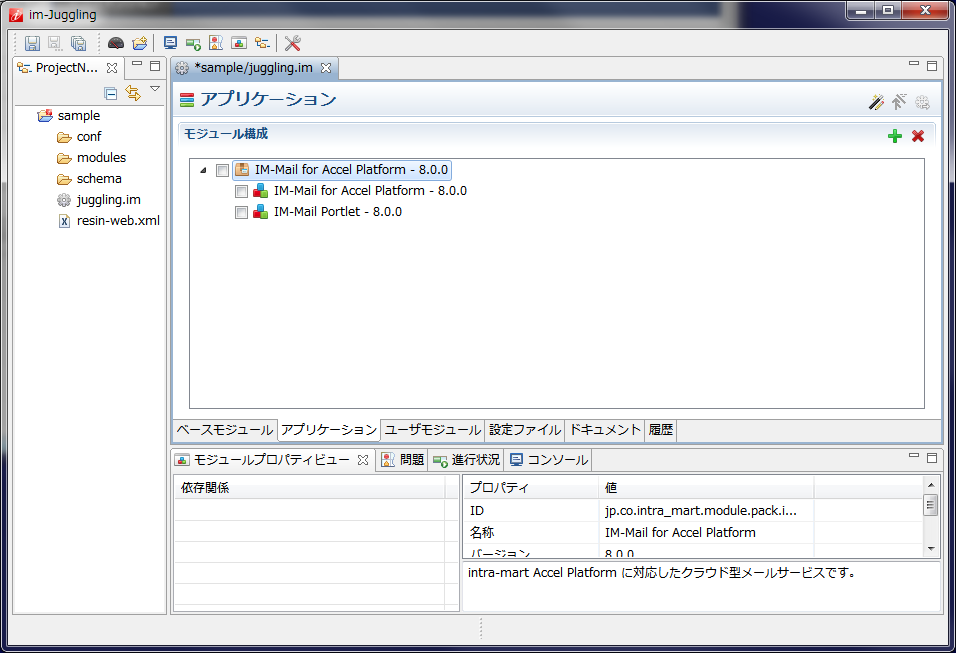956x653 pixels.
Task: Switch to 履歴 tab
Action: [661, 430]
